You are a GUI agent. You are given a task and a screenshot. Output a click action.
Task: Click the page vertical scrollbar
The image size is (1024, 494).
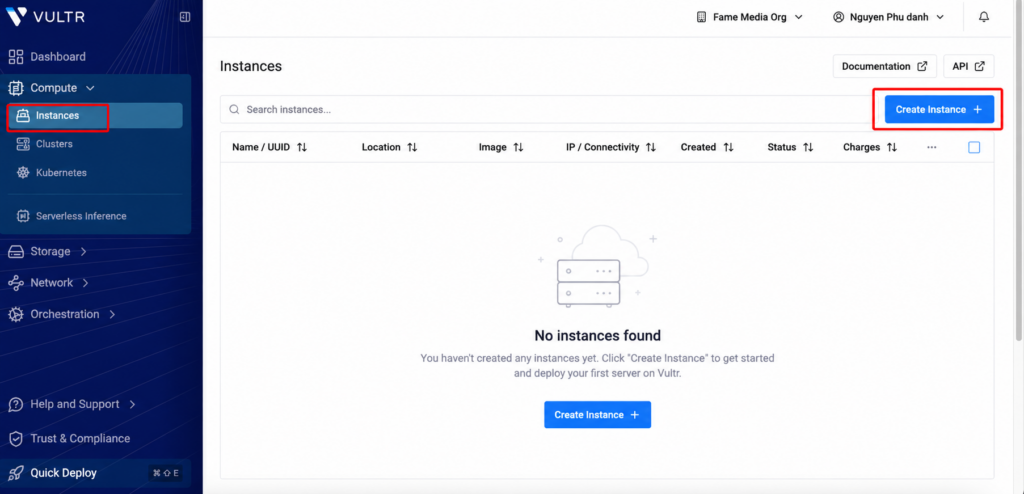click(1020, 173)
